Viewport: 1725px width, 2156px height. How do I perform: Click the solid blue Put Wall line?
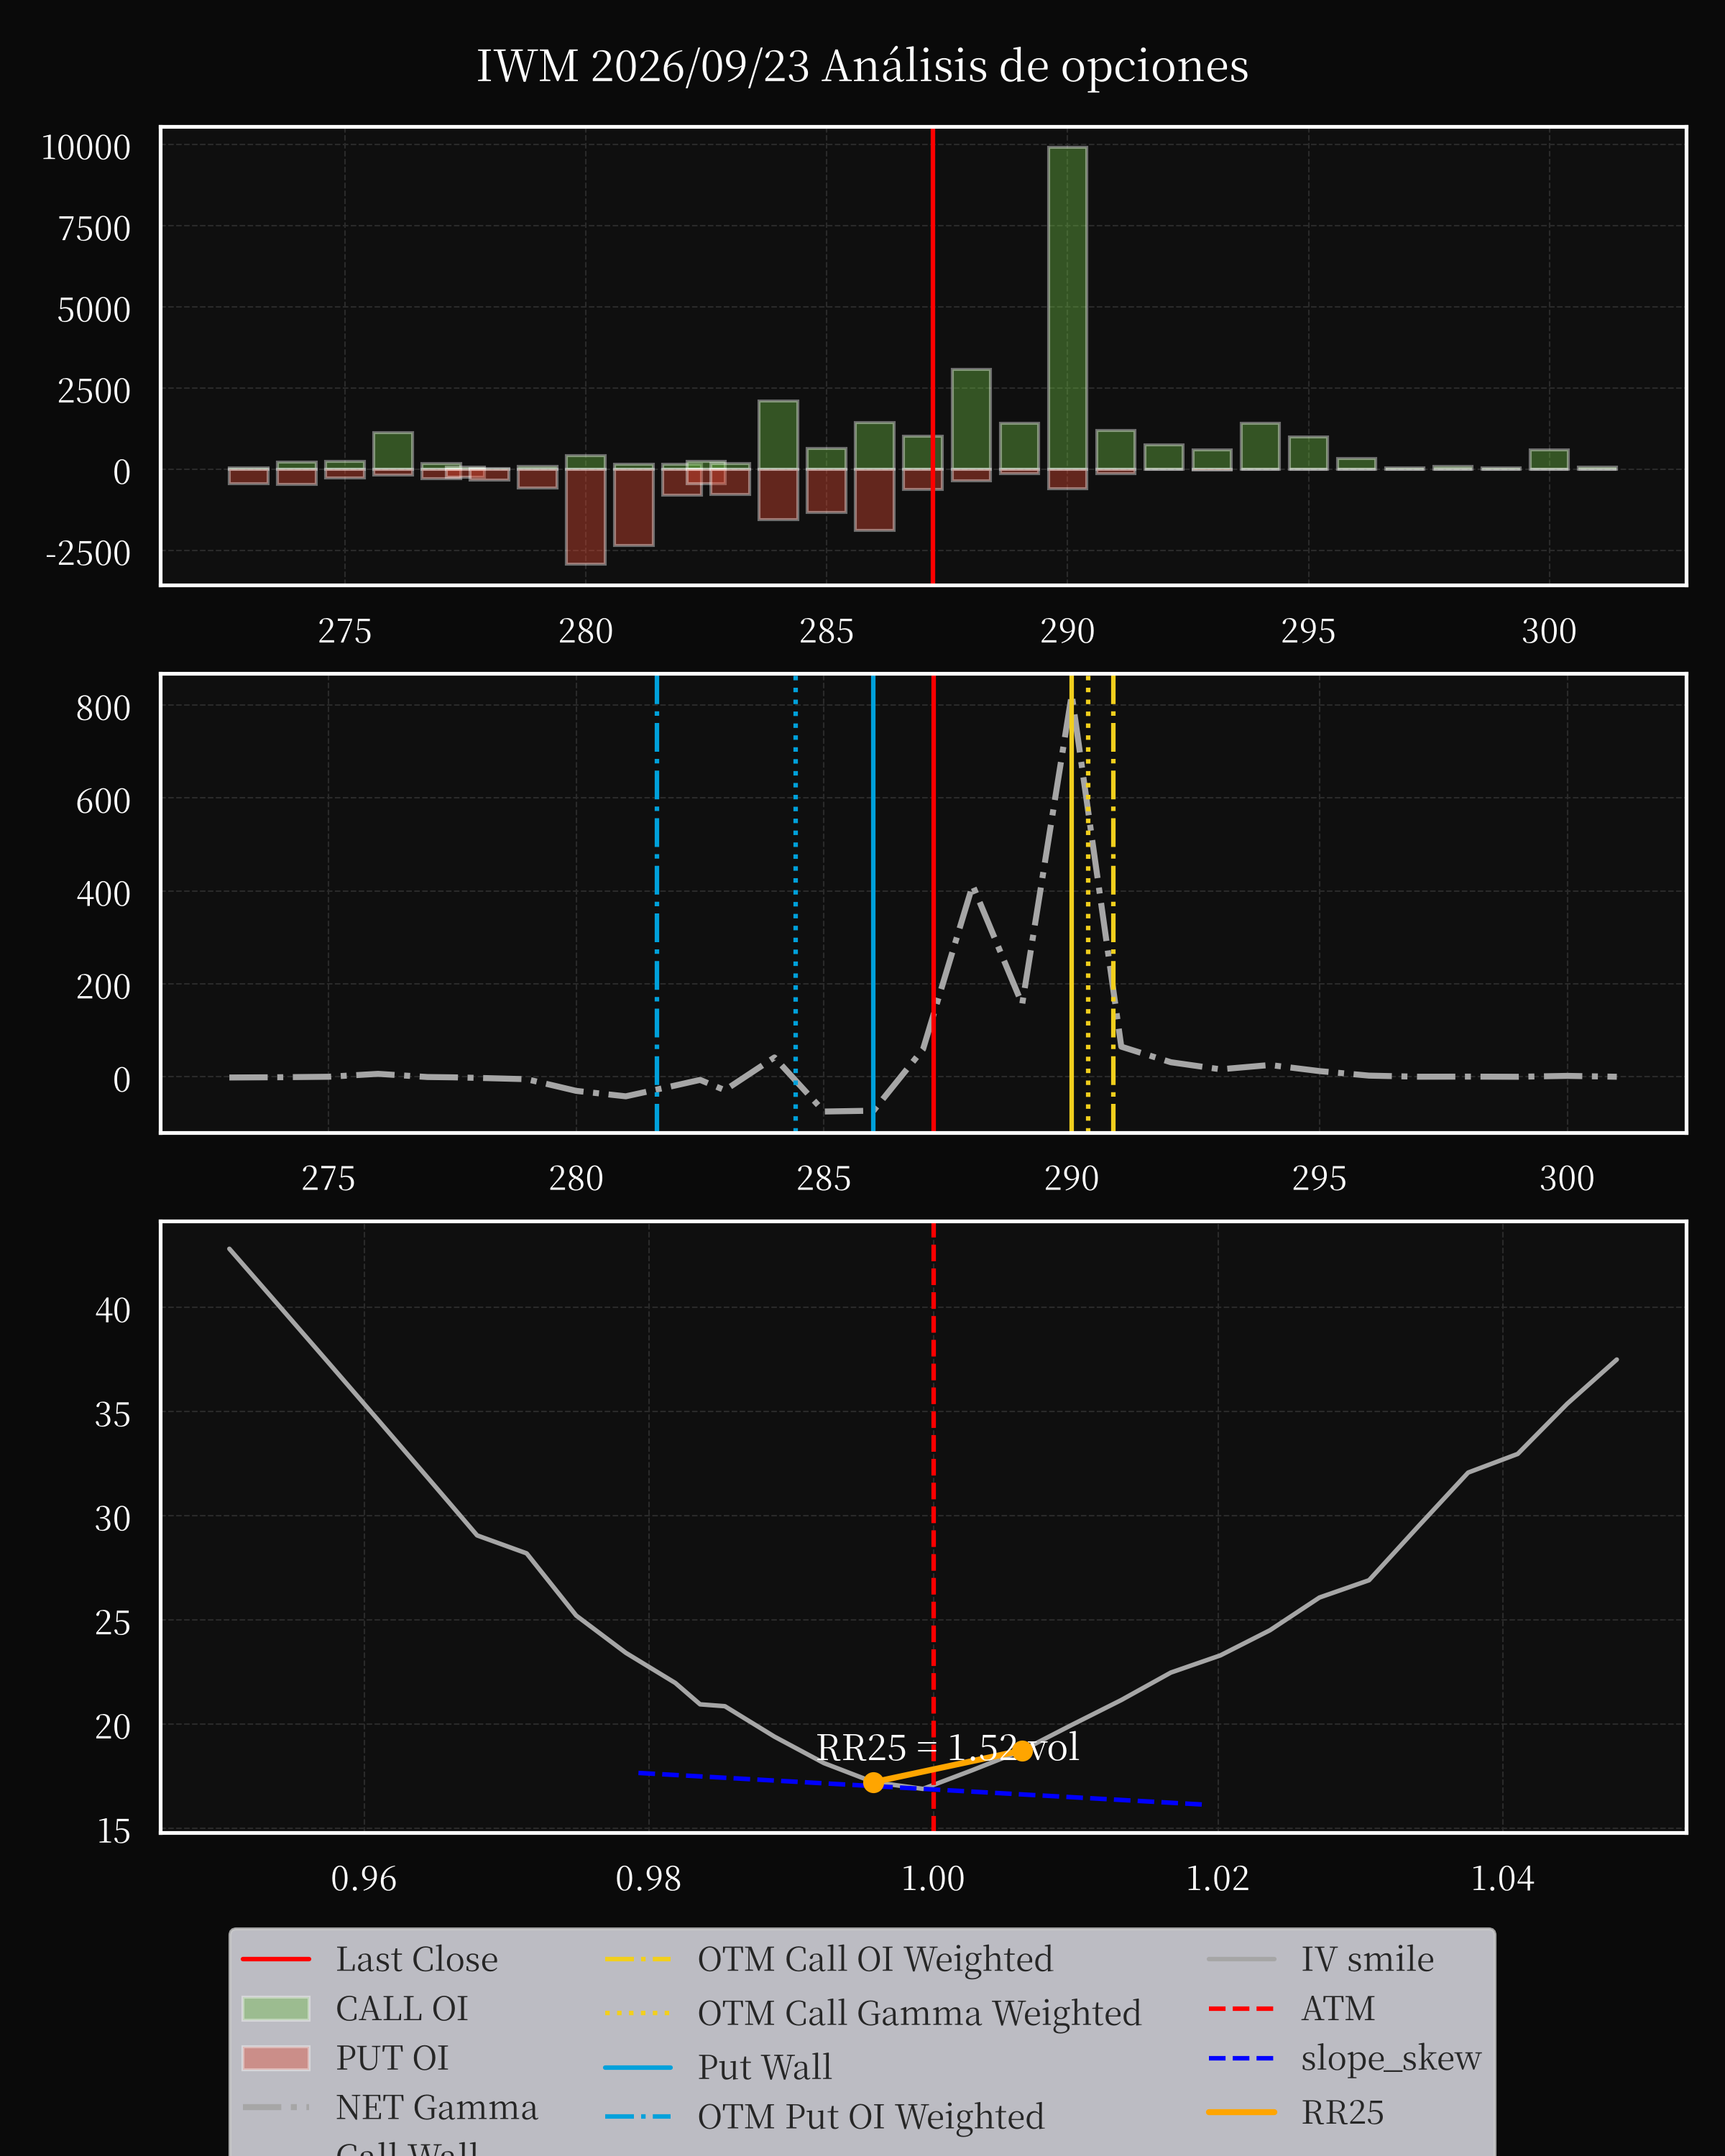873,903
